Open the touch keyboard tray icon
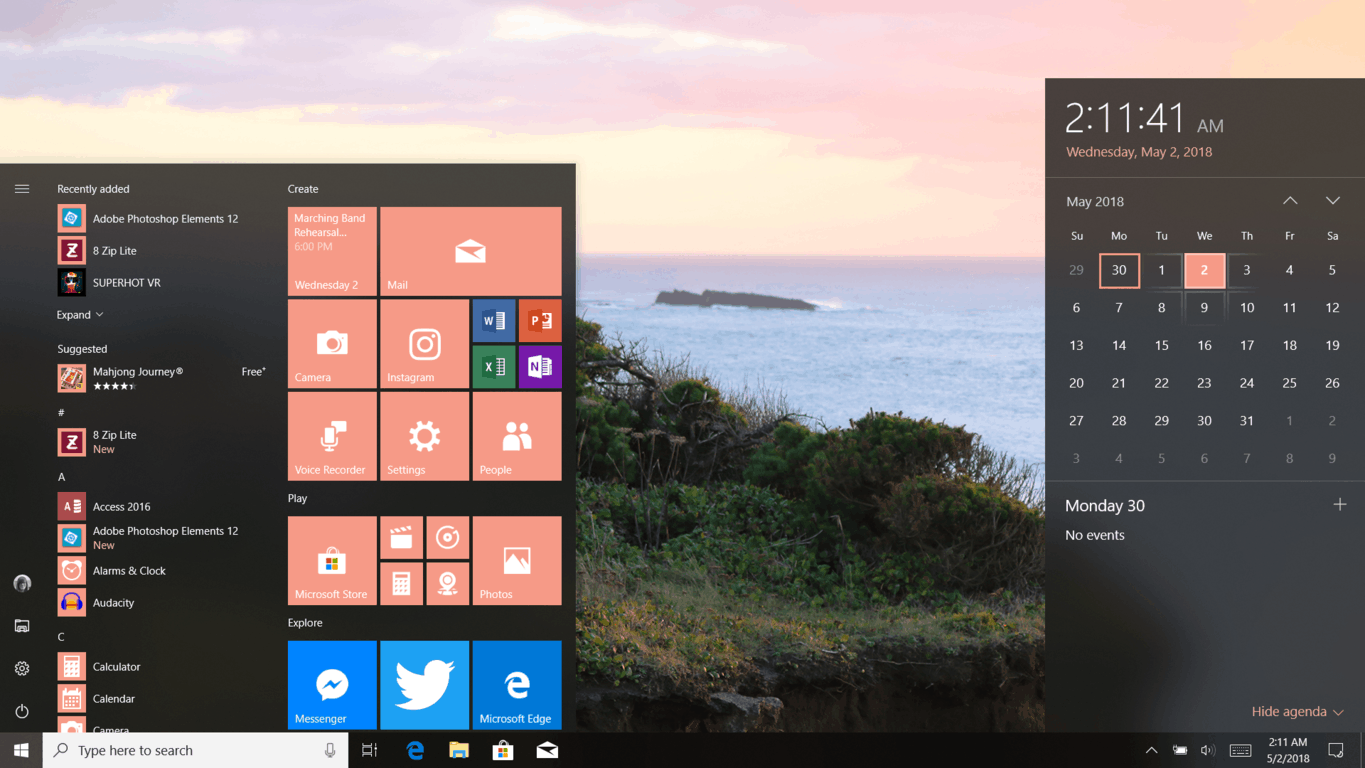Viewport: 1365px width, 768px height. (1240, 750)
